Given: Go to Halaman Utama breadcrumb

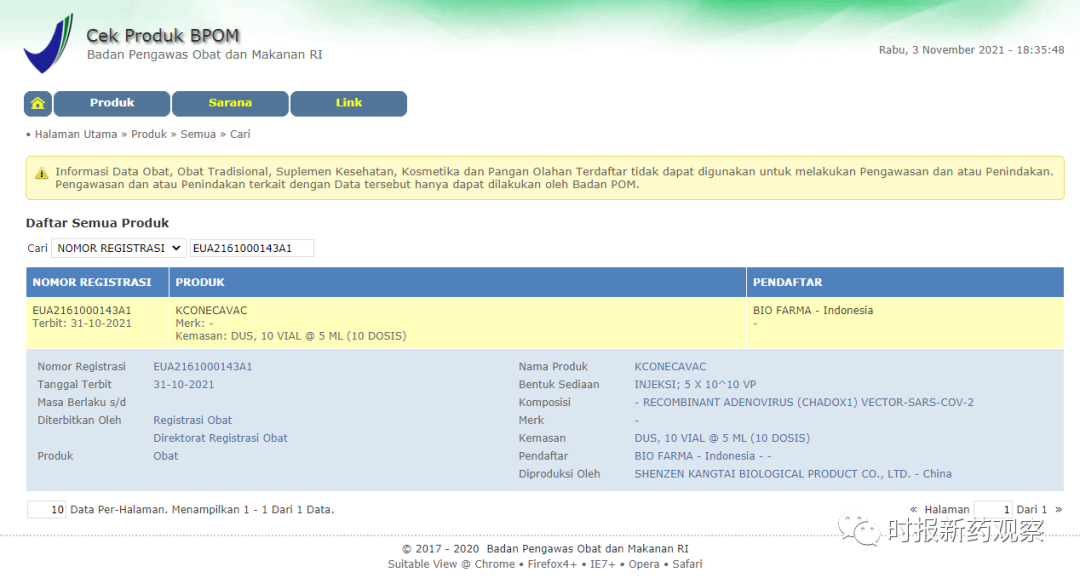Looking at the screenshot, I should pyautogui.click(x=76, y=134).
